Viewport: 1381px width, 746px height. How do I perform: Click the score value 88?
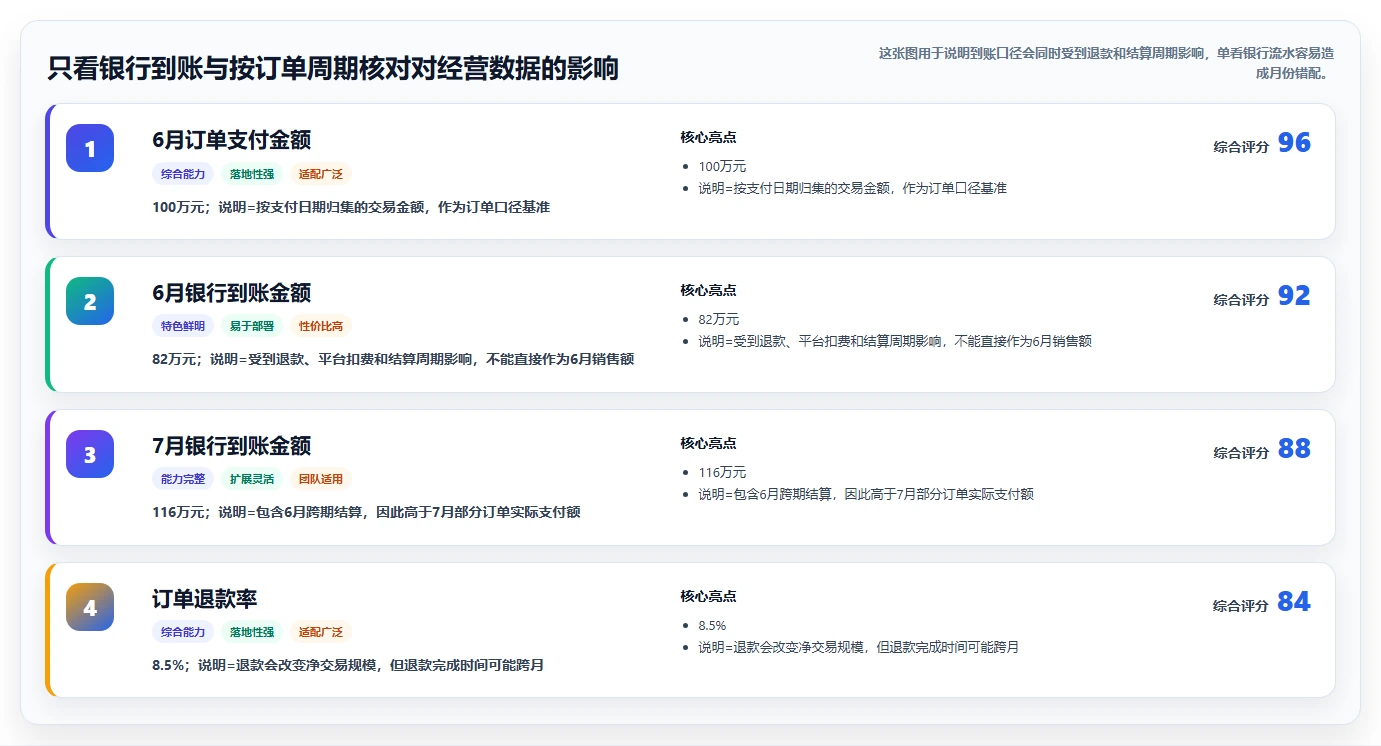point(1294,449)
